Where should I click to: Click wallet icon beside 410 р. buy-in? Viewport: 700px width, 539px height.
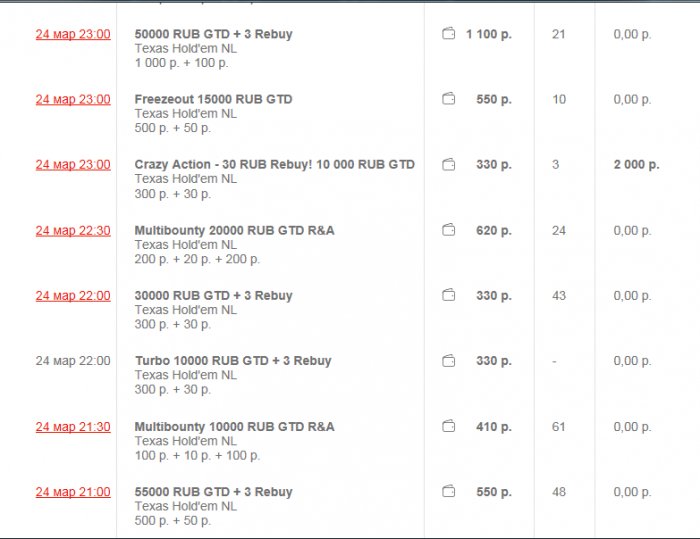pyautogui.click(x=449, y=426)
